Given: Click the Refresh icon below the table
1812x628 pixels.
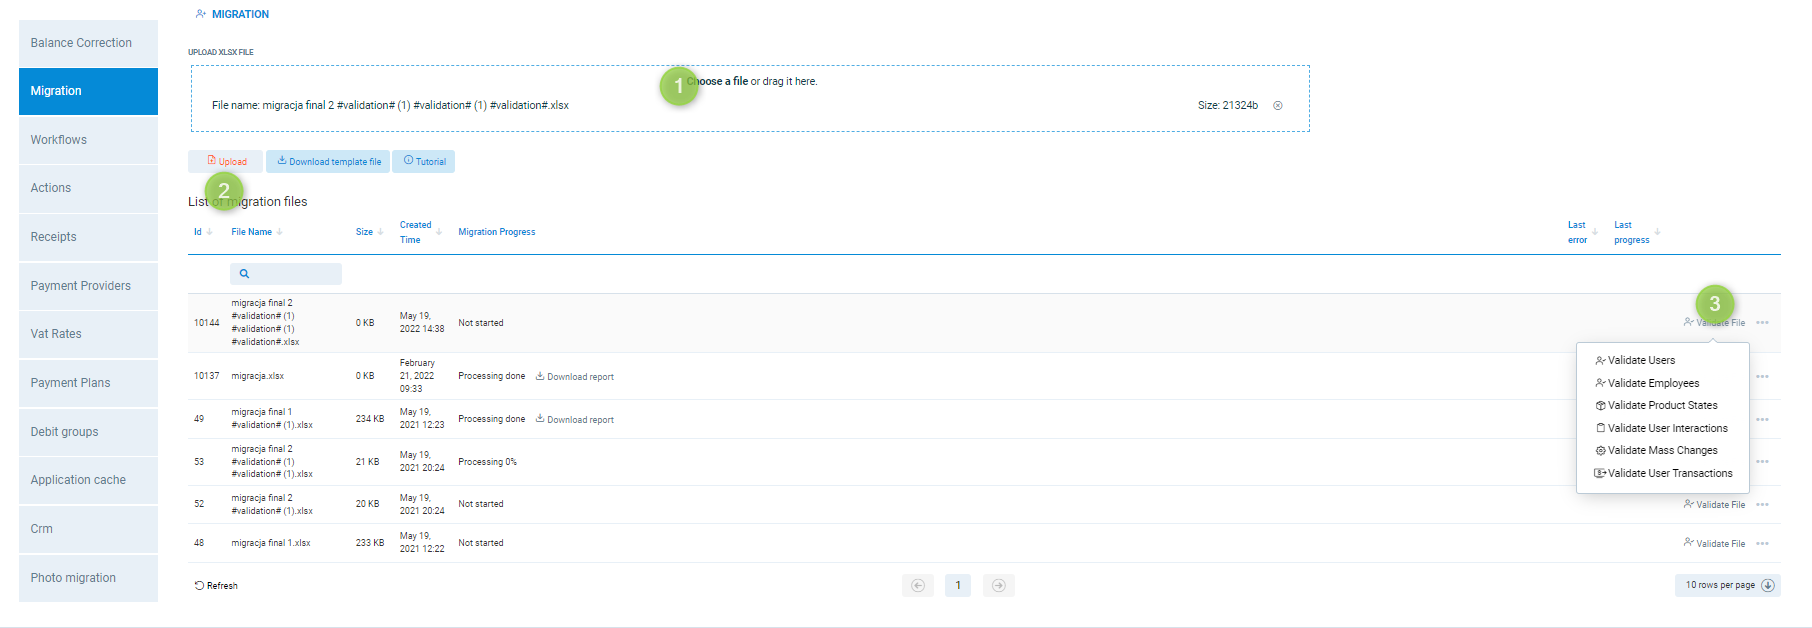Looking at the screenshot, I should [x=199, y=586].
